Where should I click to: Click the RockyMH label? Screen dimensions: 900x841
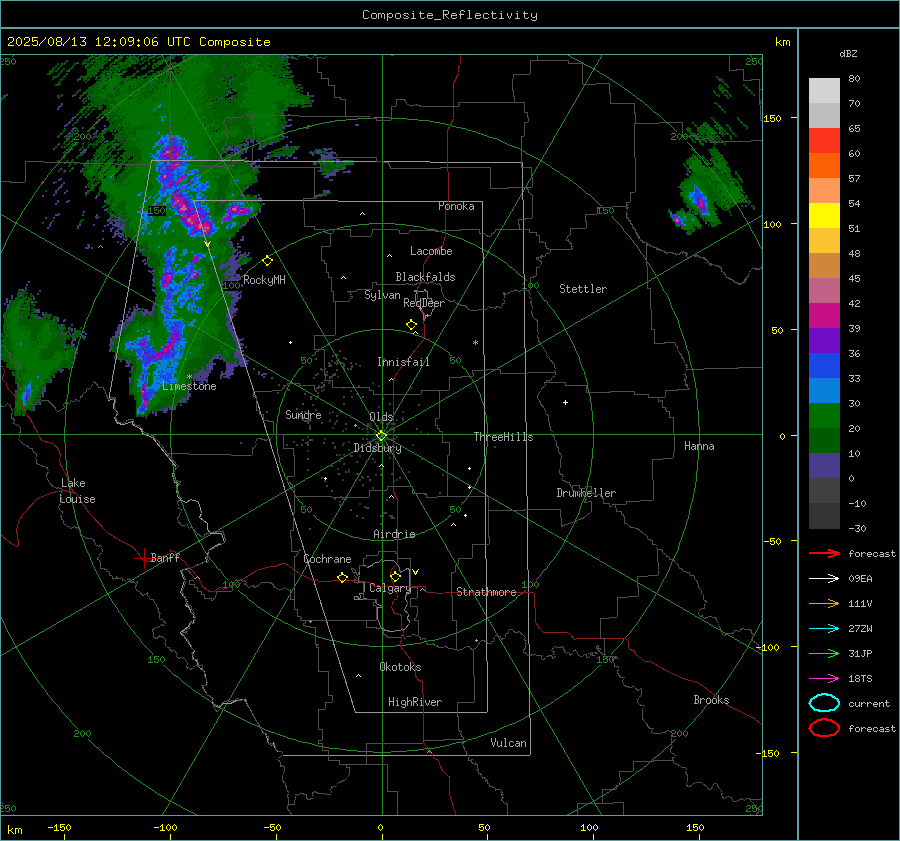click(264, 280)
